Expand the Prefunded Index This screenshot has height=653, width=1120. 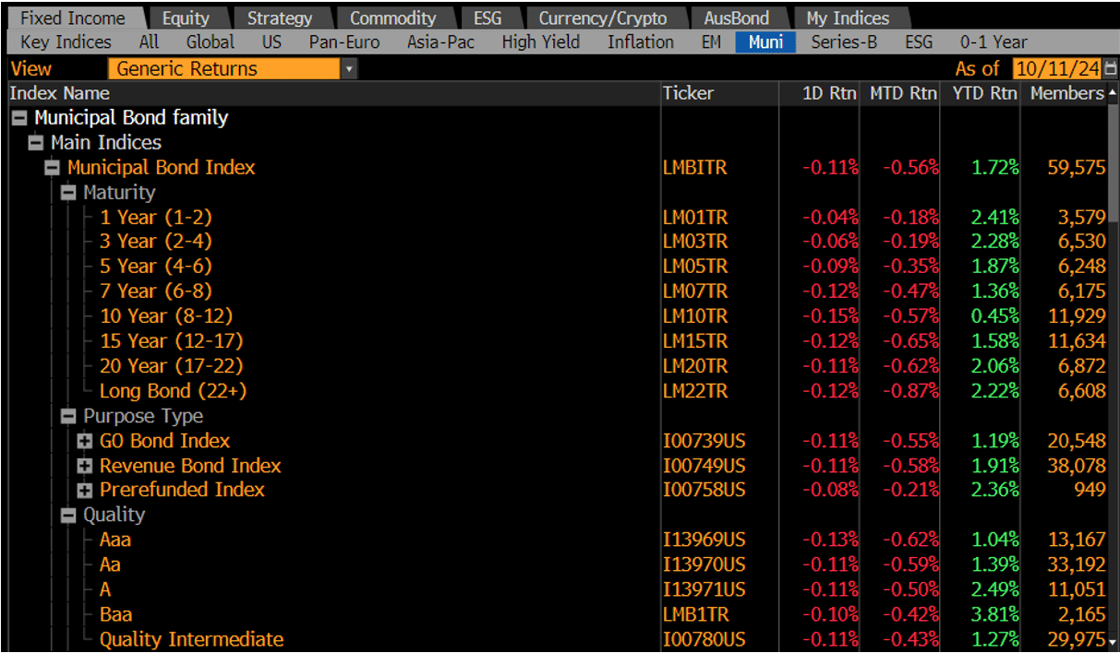coord(85,490)
